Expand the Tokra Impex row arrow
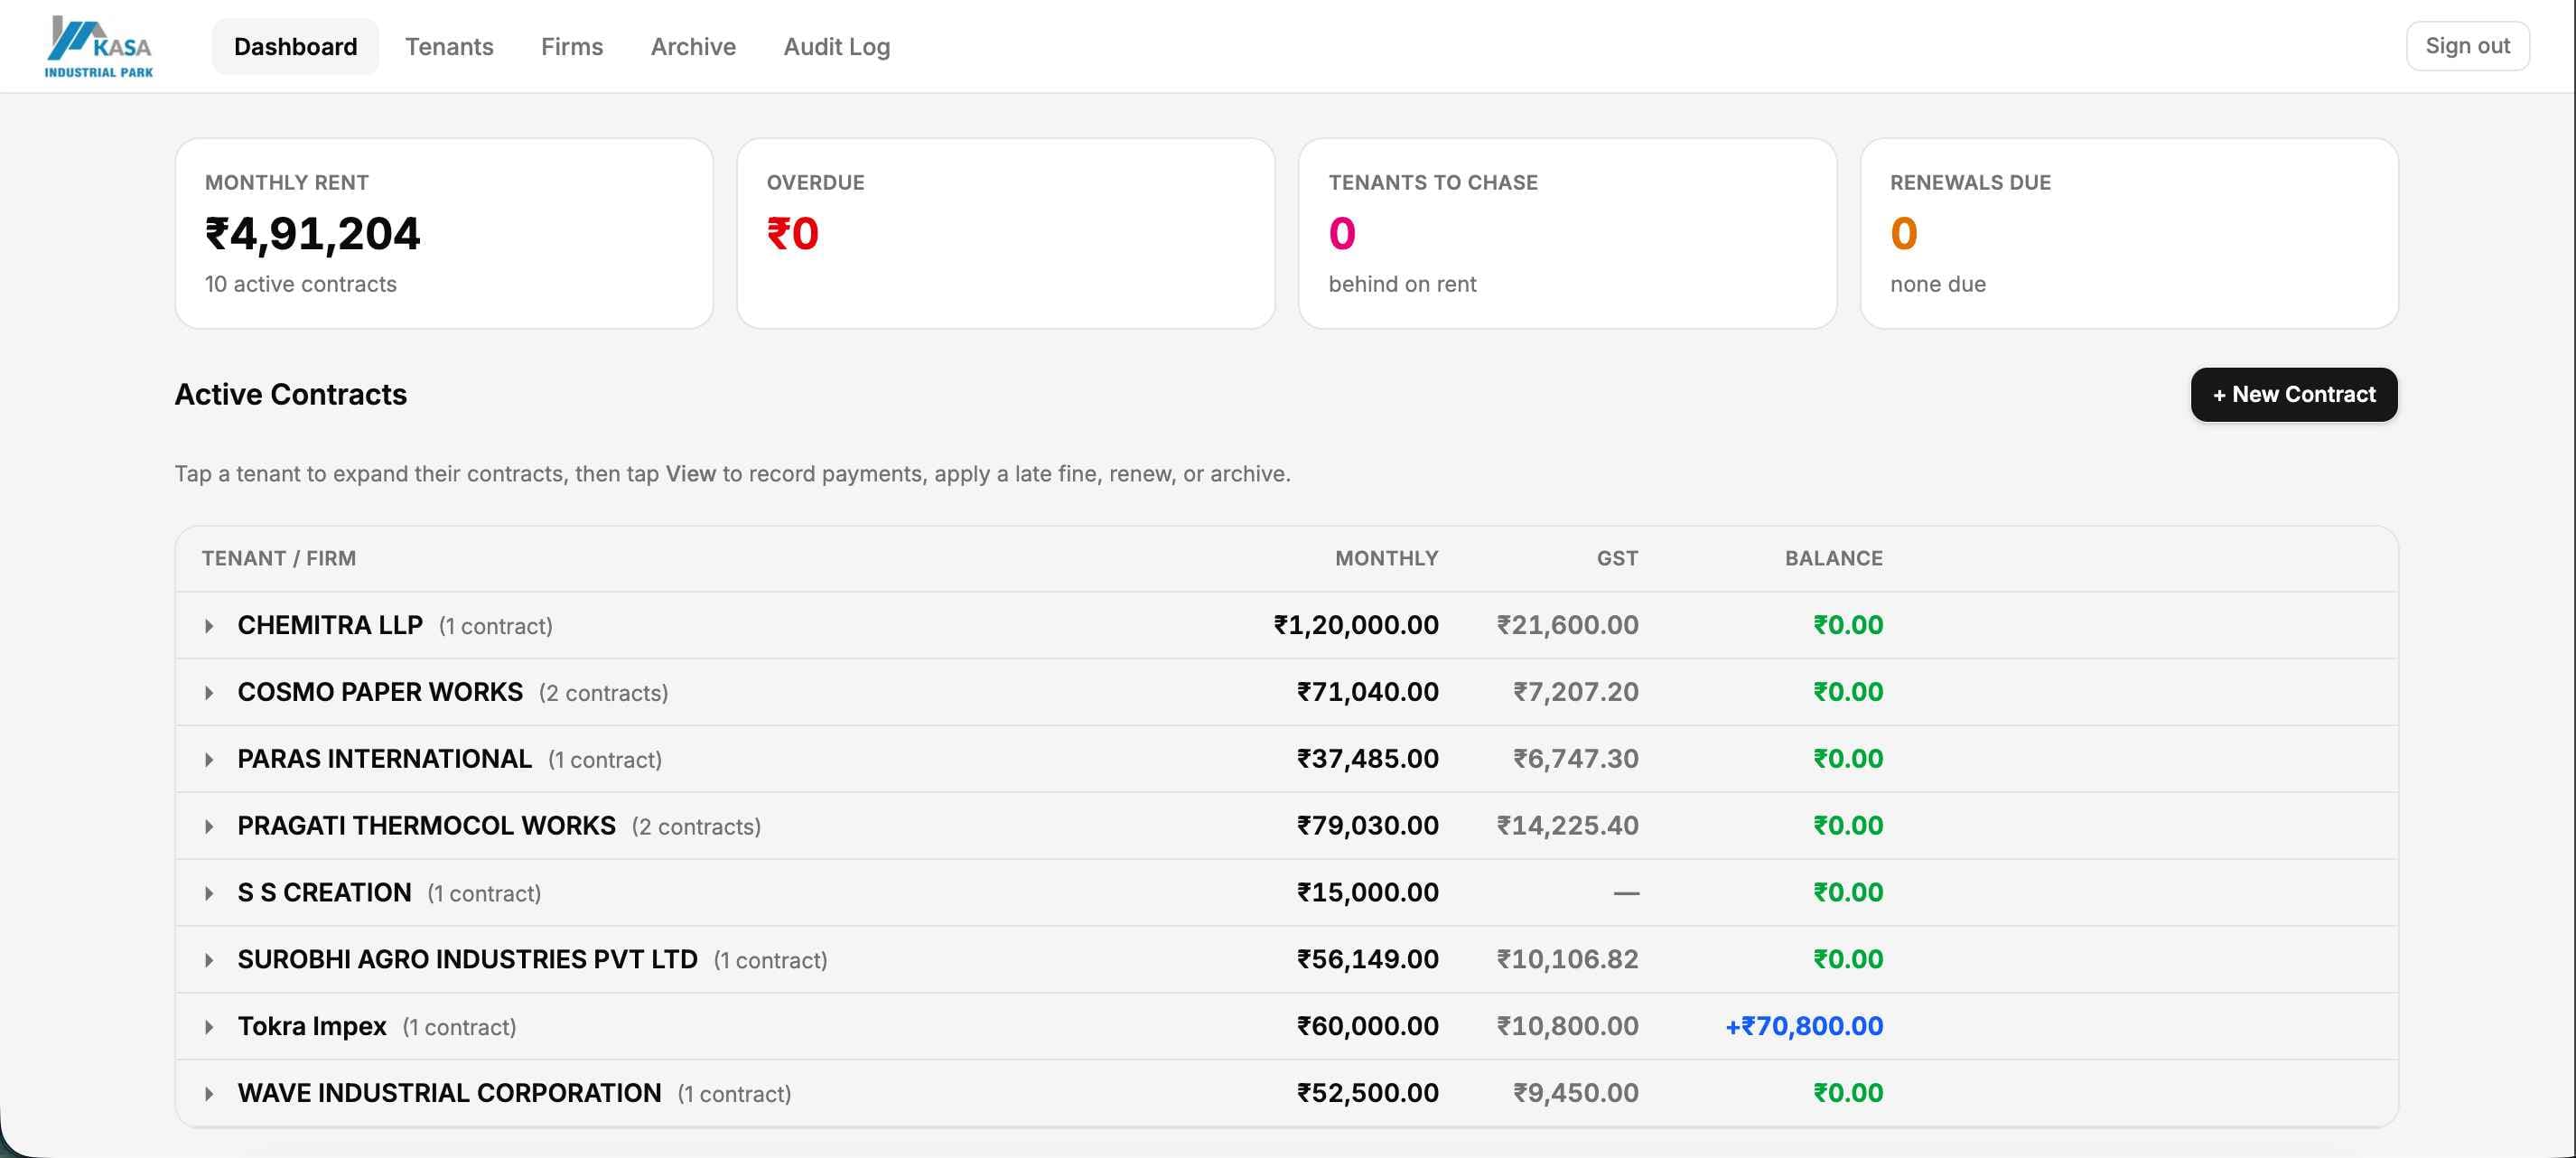Image resolution: width=2576 pixels, height=1158 pixels. [209, 1027]
